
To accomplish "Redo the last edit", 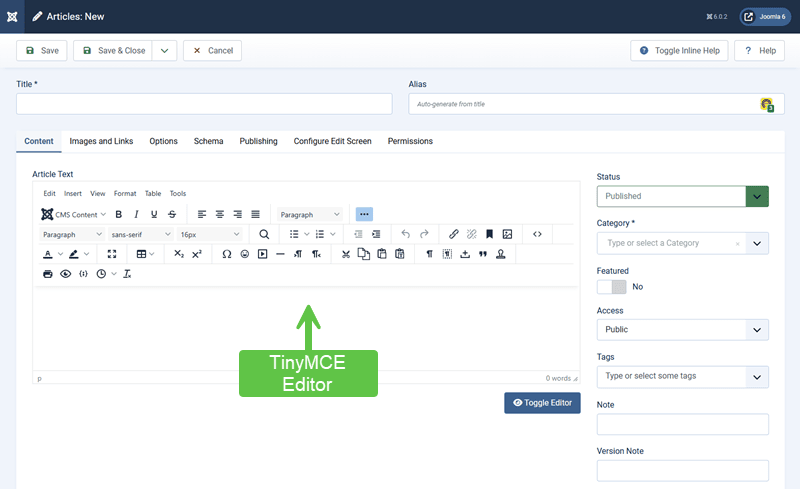I will pyautogui.click(x=424, y=234).
